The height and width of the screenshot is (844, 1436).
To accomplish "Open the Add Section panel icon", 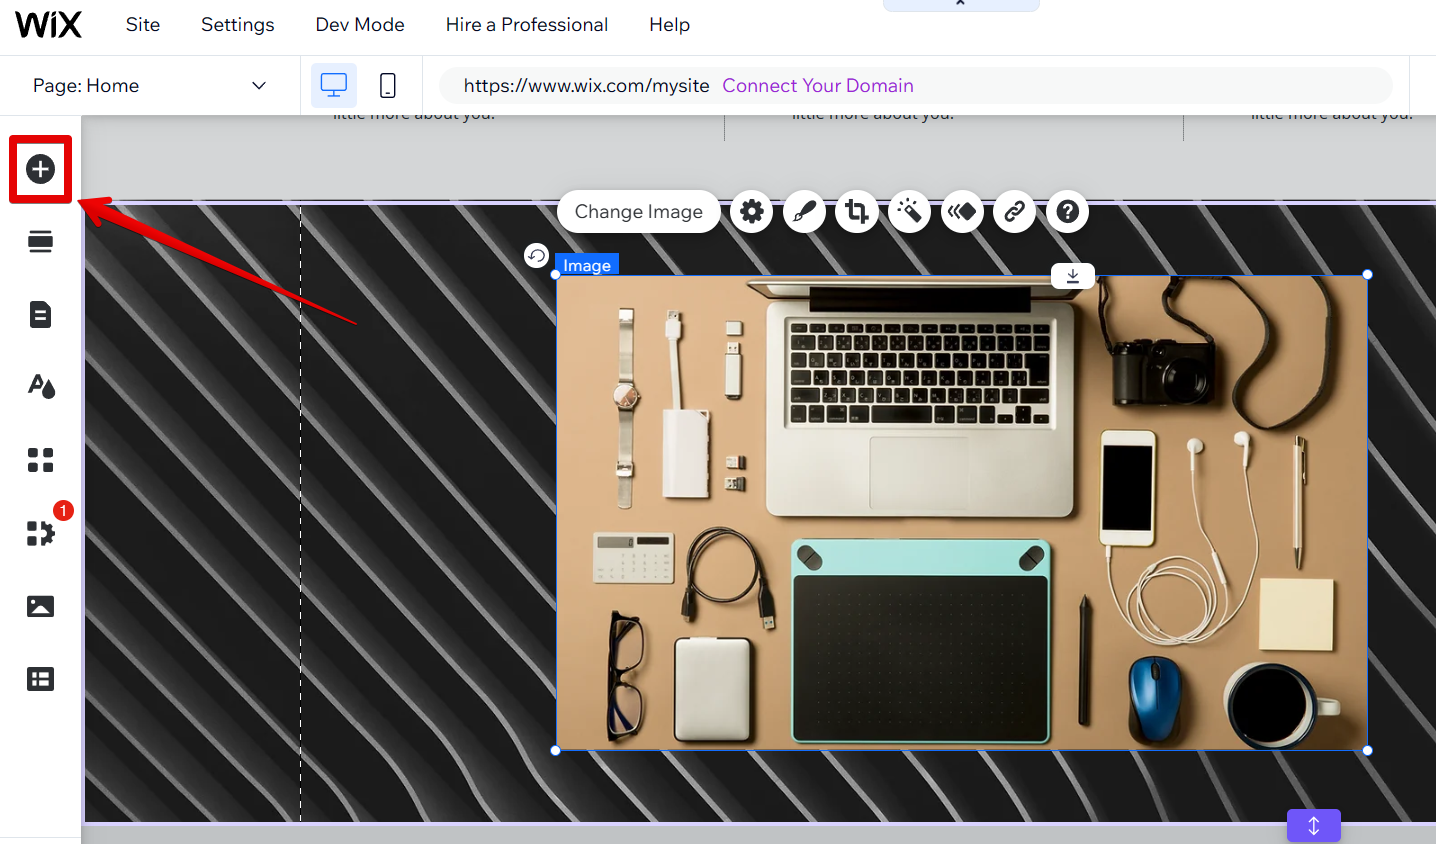I will tap(40, 242).
